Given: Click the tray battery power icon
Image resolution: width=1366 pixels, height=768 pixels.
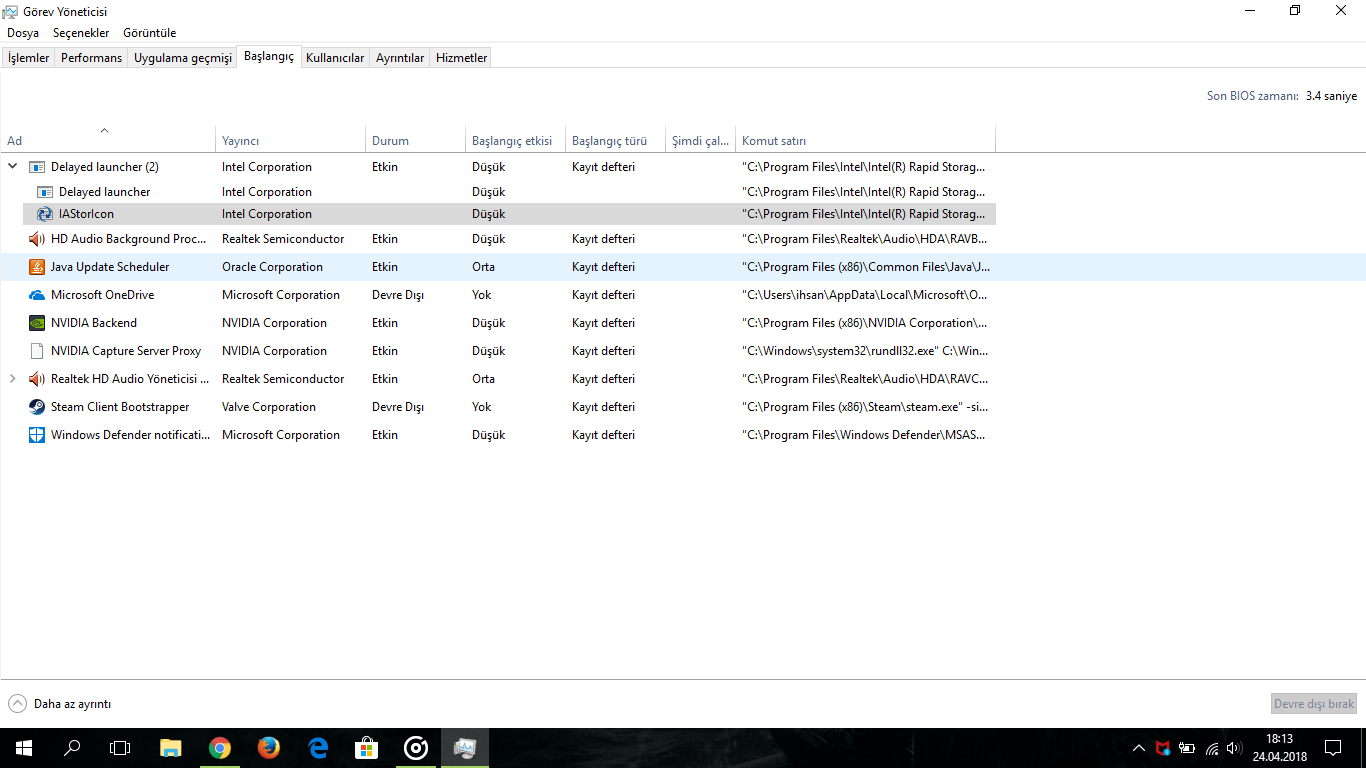Looking at the screenshot, I should click(x=1187, y=748).
